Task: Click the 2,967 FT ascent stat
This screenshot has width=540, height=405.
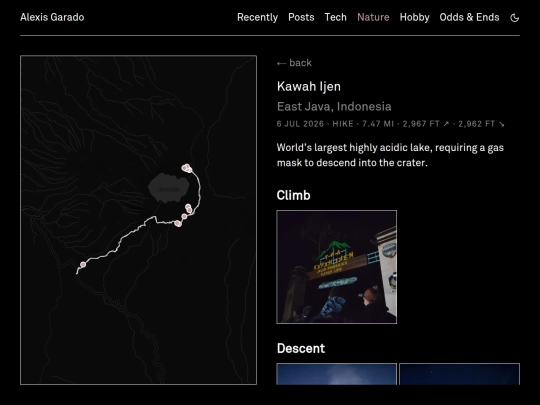Action: (426, 124)
